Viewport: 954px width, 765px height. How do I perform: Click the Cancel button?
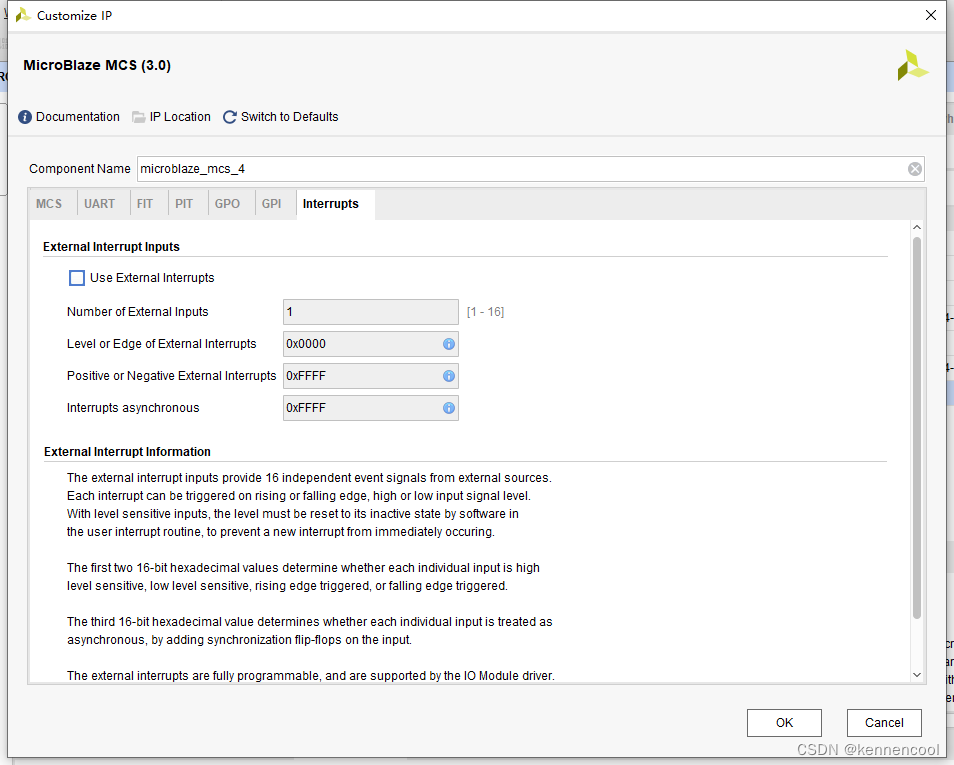[884, 722]
